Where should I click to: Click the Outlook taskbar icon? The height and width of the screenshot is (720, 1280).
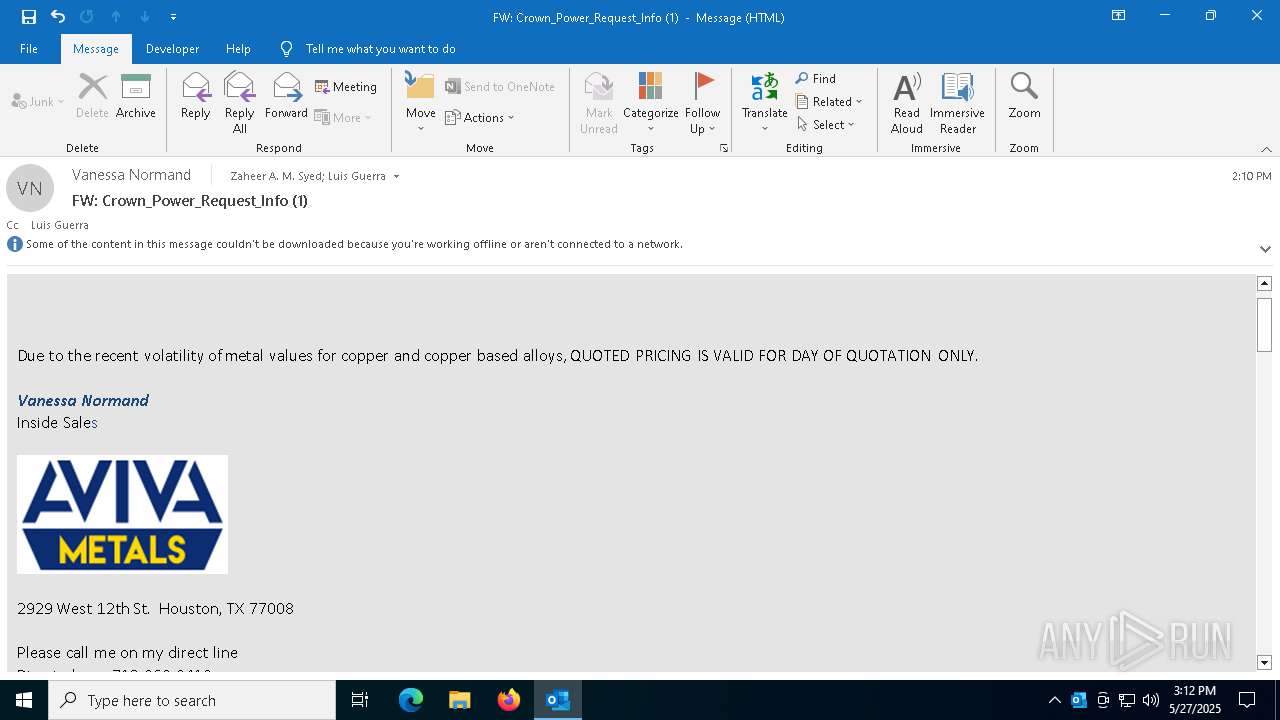558,700
